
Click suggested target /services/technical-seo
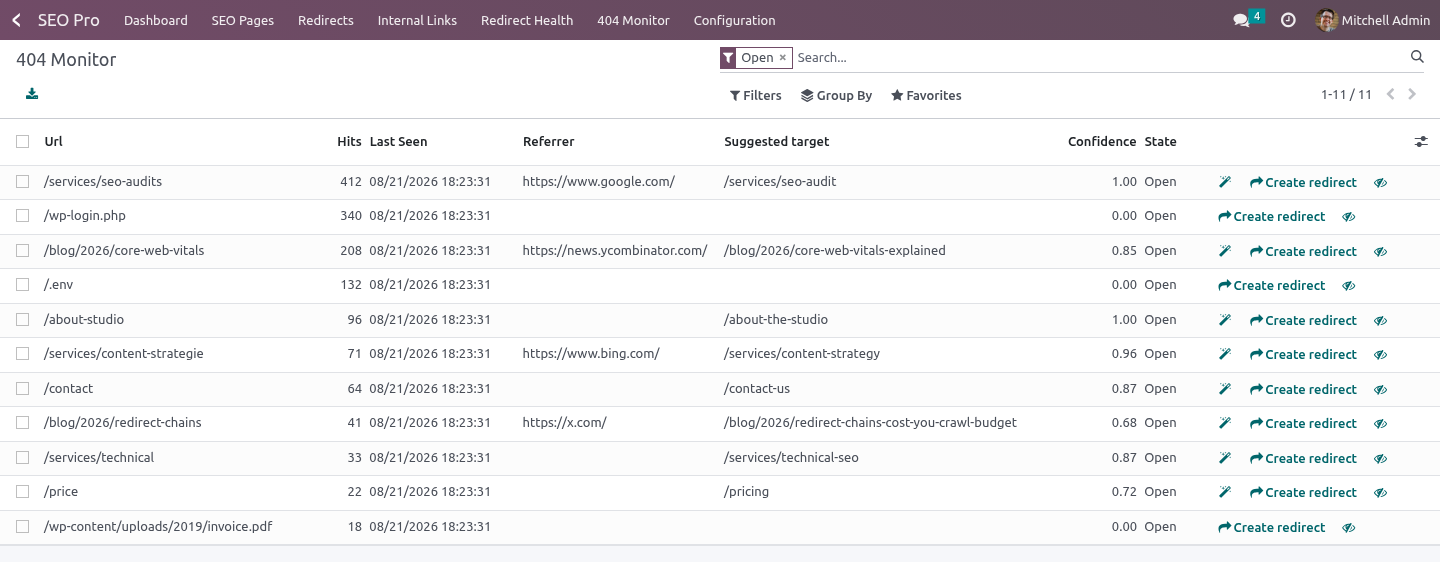click(791, 458)
